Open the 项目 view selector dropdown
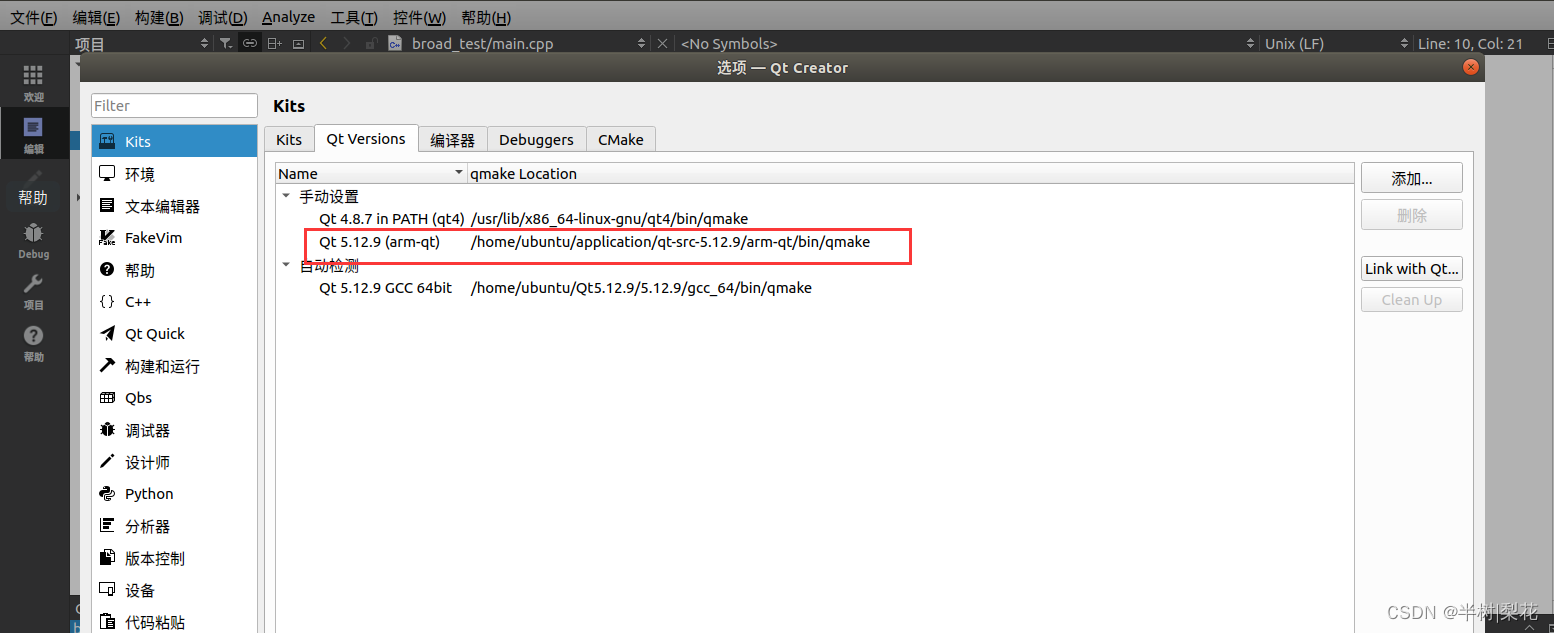 click(x=143, y=43)
